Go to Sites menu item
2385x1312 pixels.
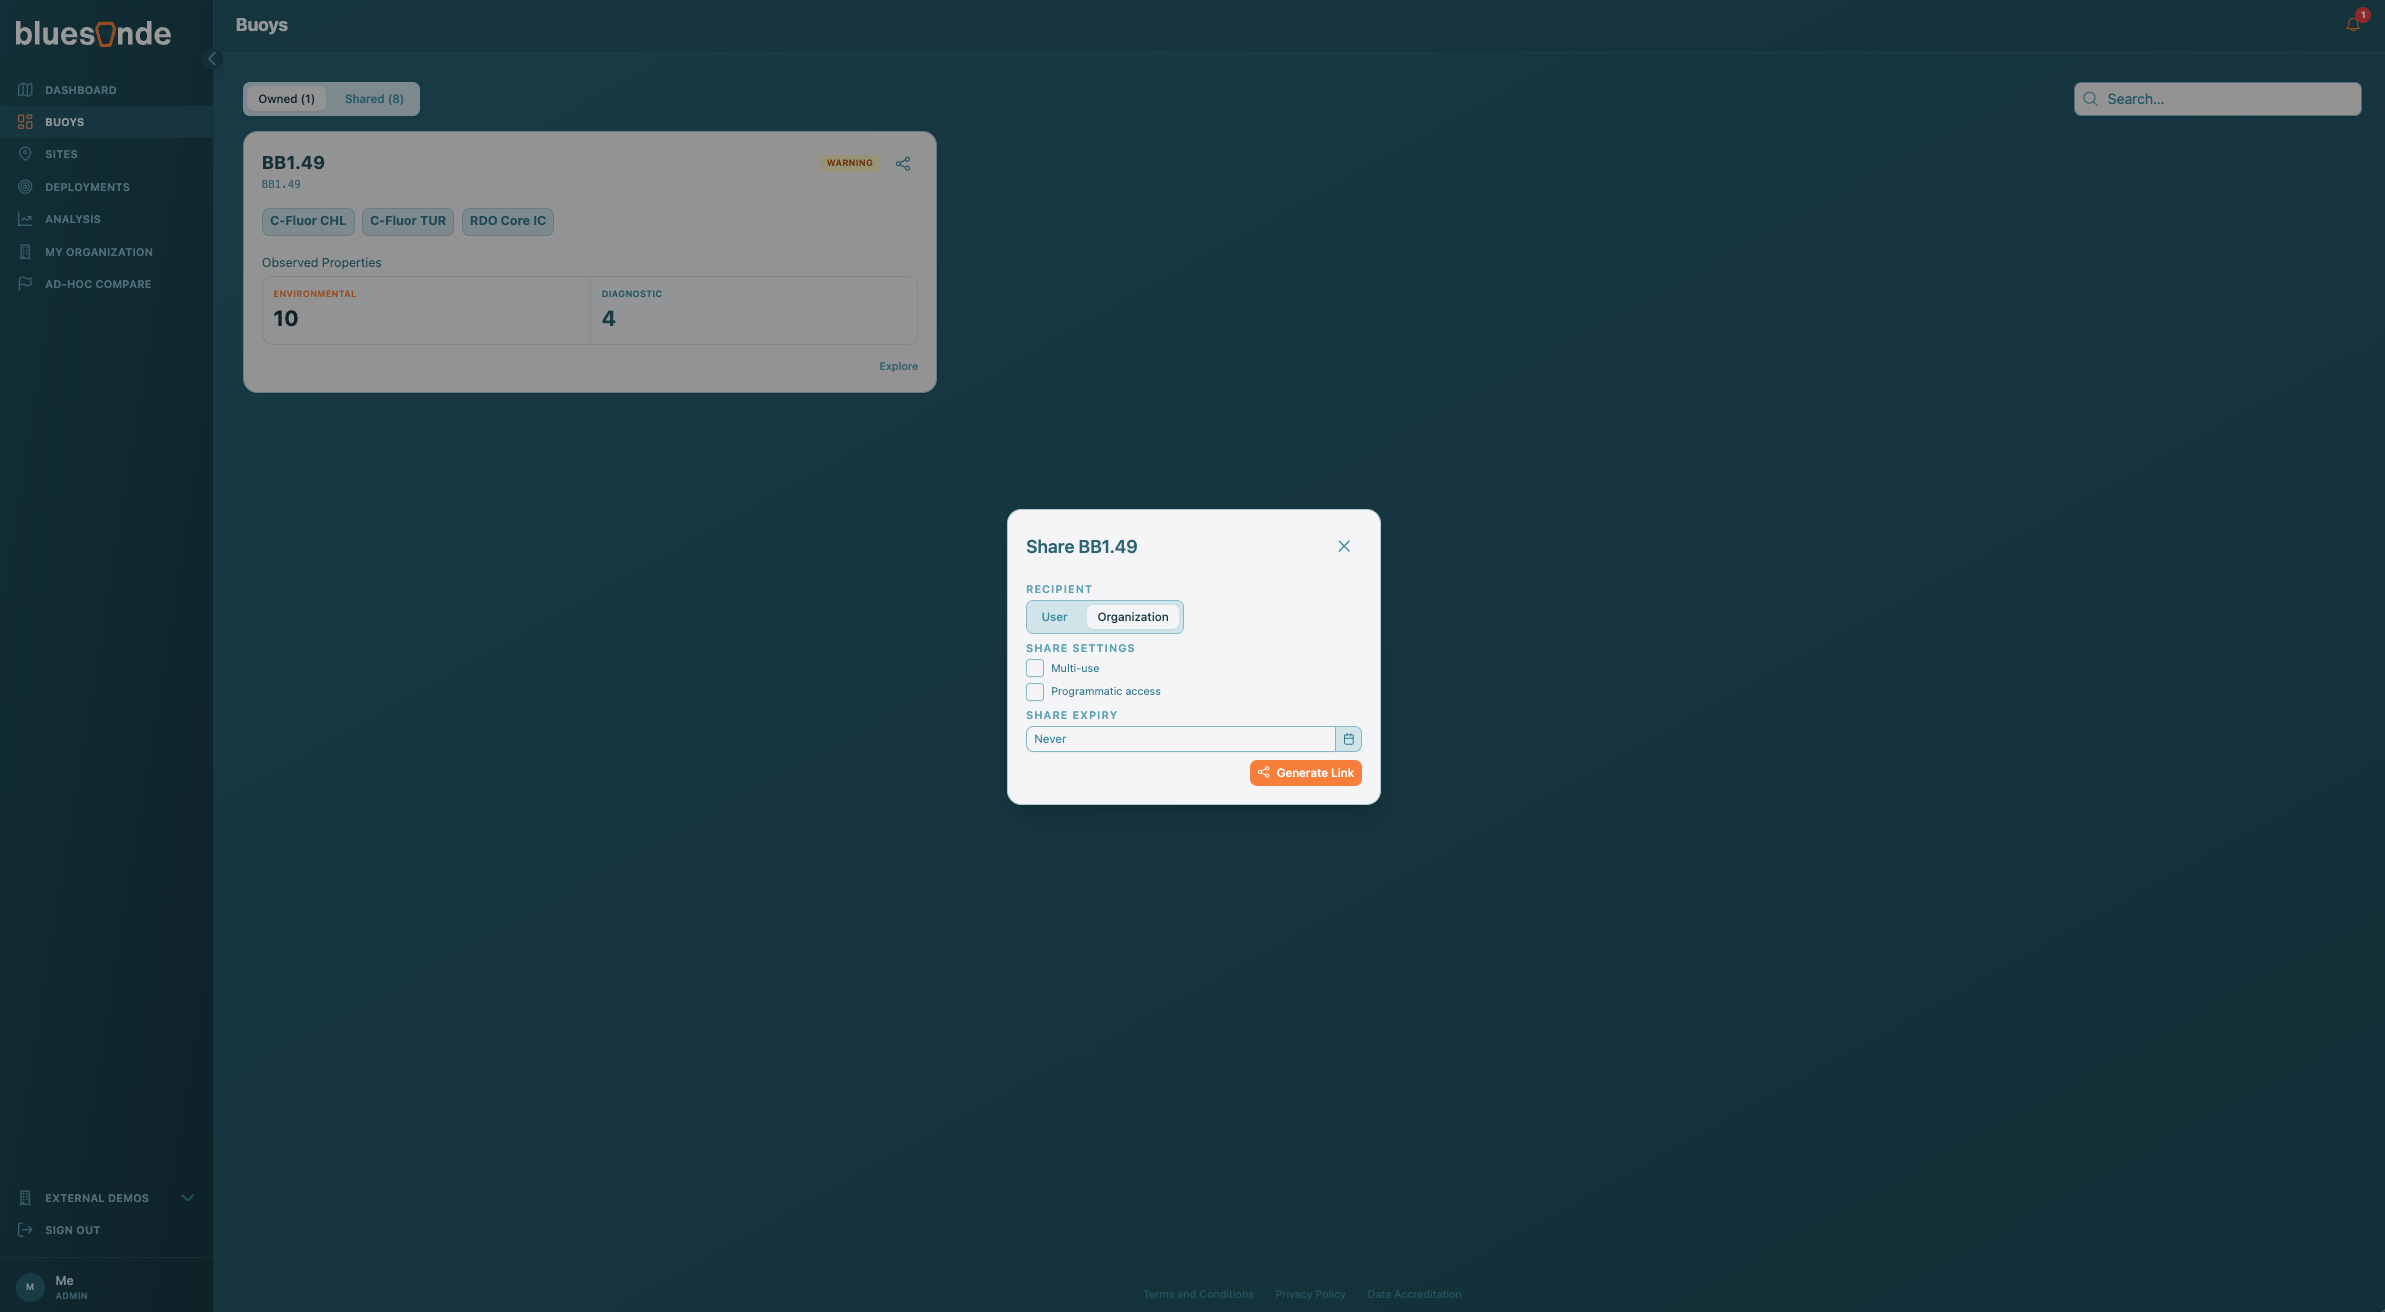(x=61, y=154)
